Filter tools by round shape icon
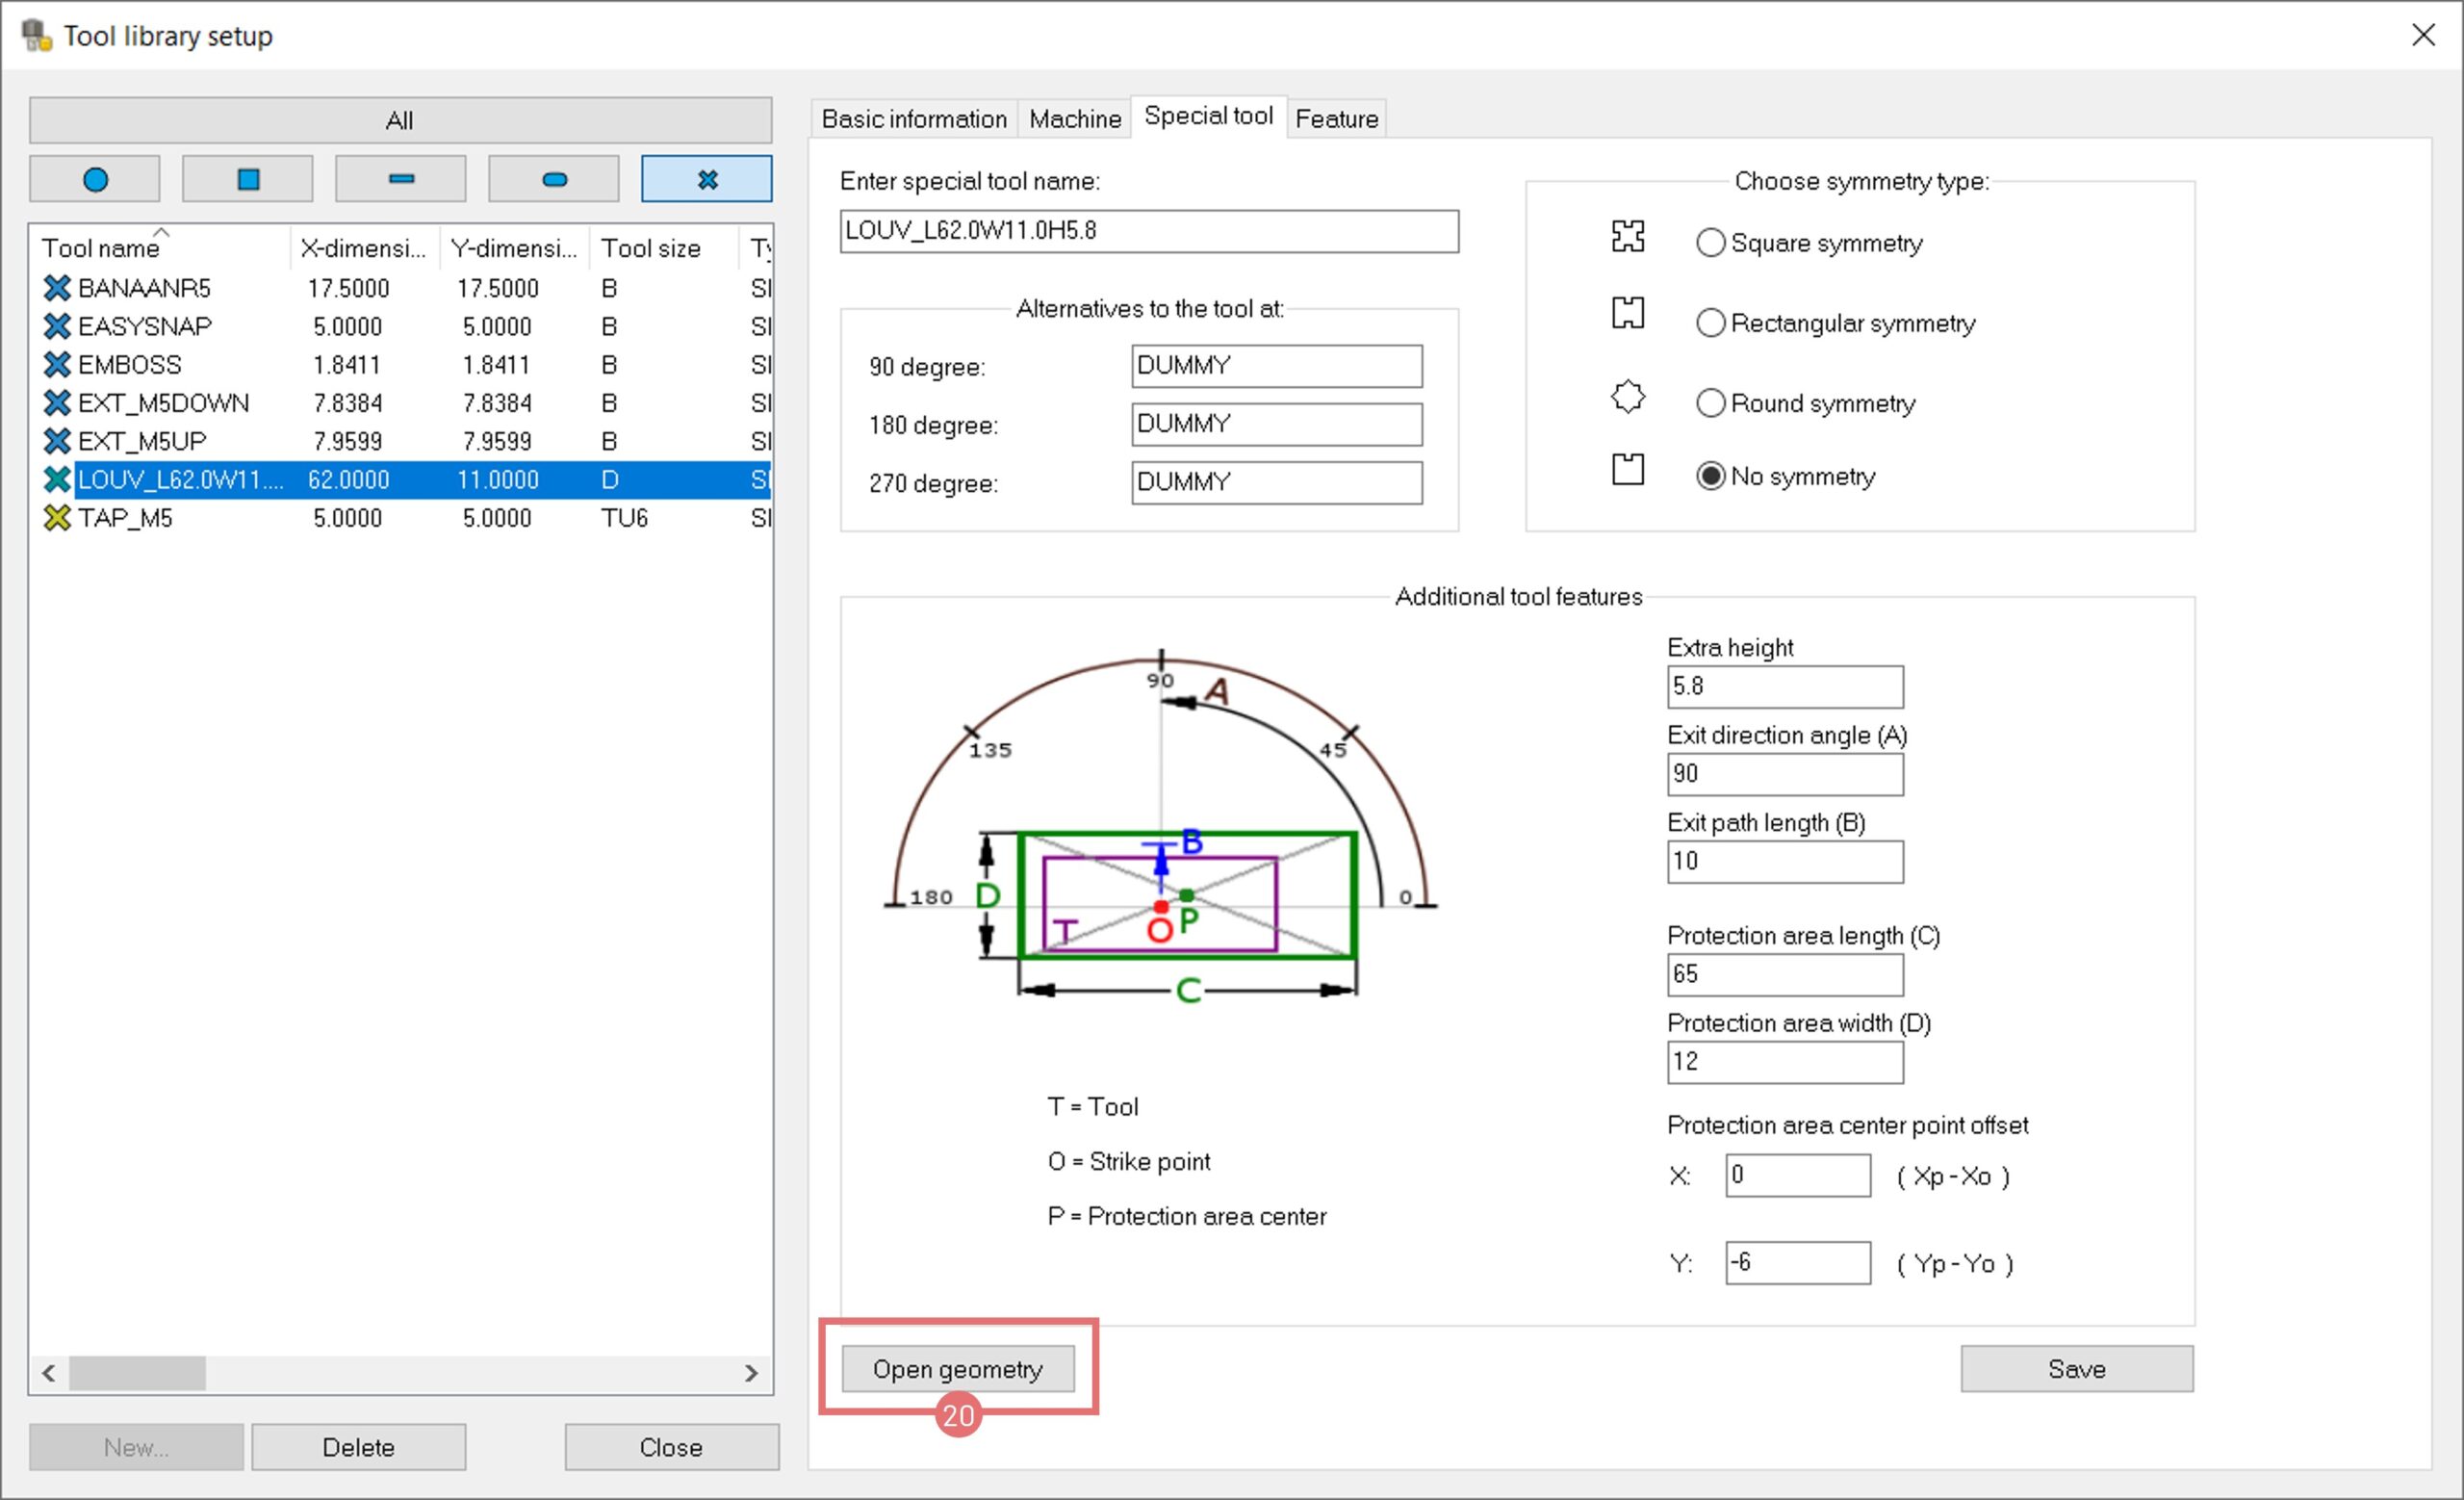 click(95, 179)
